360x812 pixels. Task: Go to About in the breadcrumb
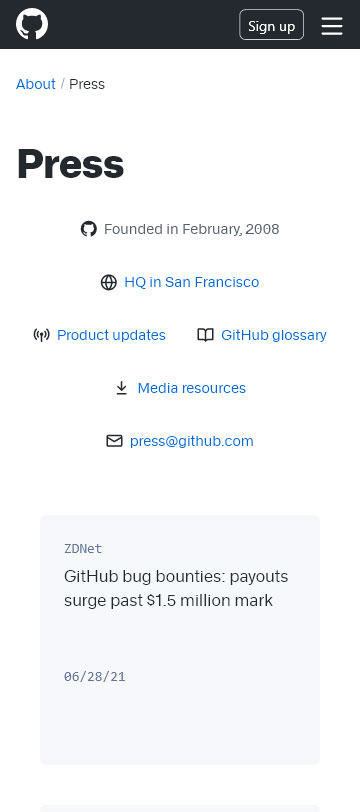36,84
